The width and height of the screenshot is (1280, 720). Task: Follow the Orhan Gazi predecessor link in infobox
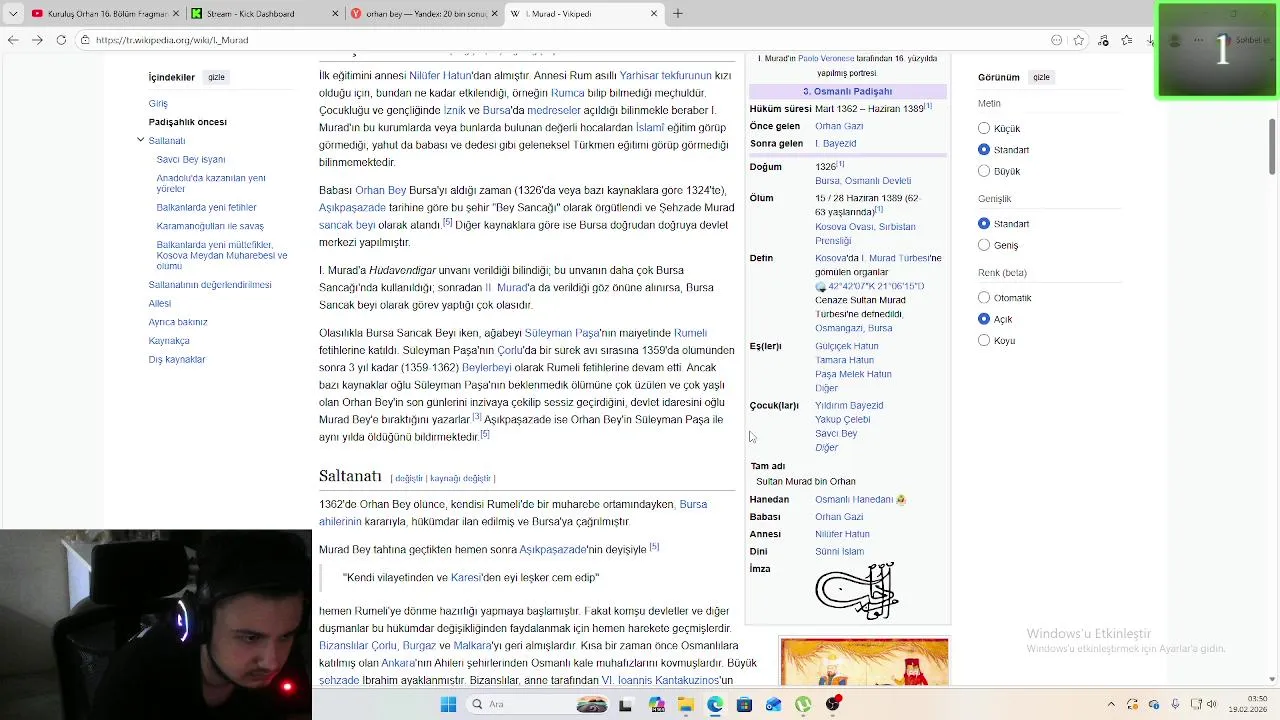click(x=839, y=126)
